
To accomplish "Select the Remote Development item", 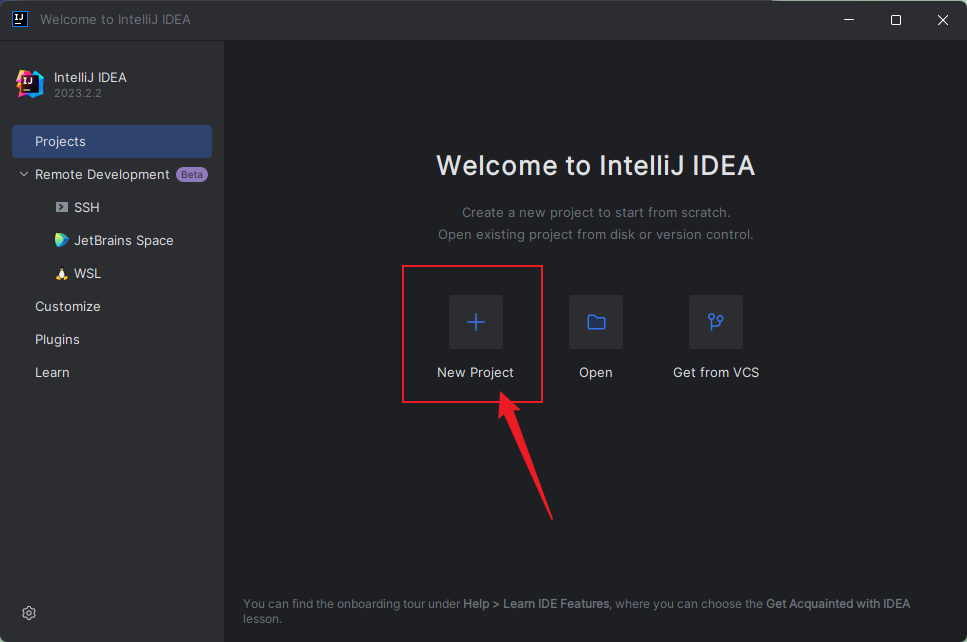I will coord(102,175).
